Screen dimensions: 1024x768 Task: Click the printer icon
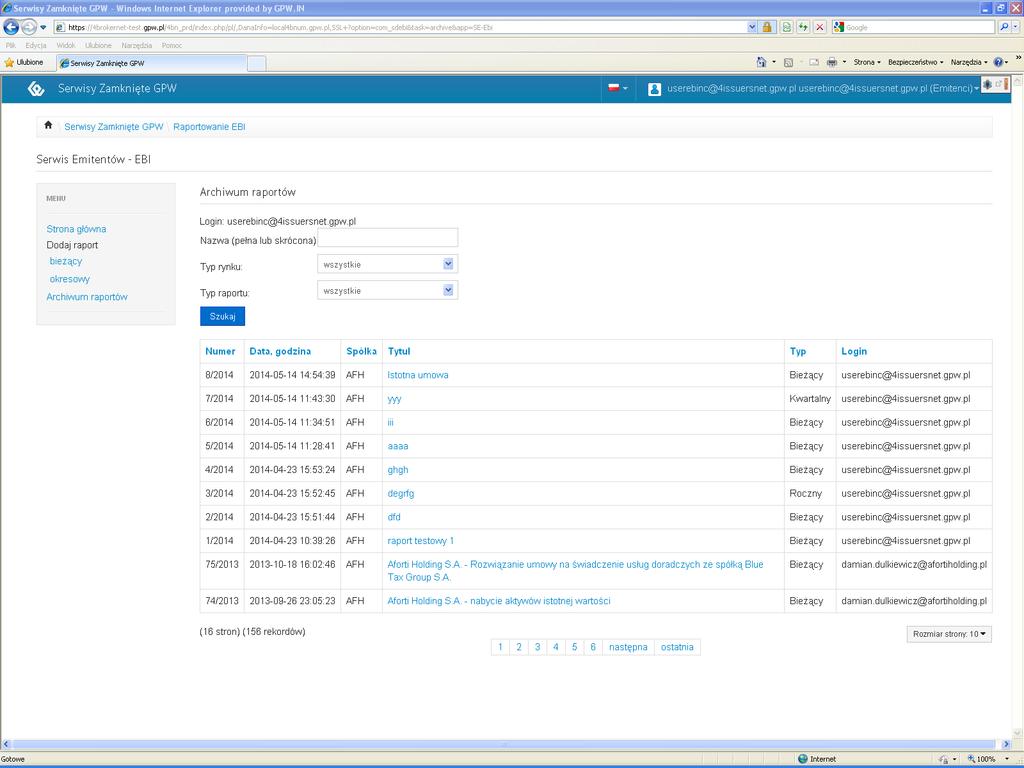coord(832,62)
